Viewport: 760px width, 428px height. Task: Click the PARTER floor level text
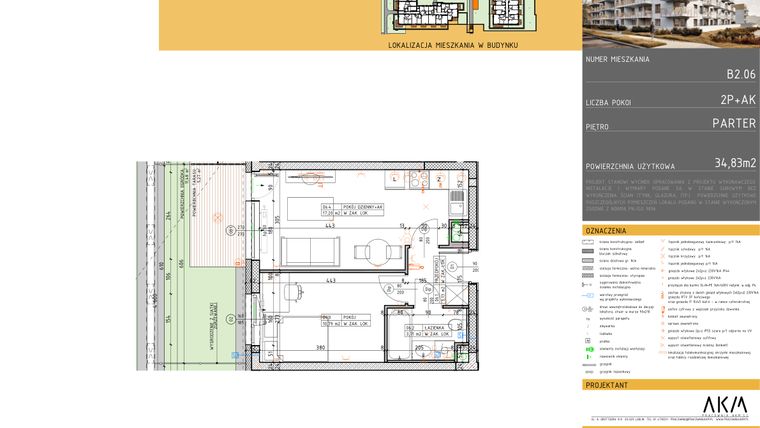[733, 124]
